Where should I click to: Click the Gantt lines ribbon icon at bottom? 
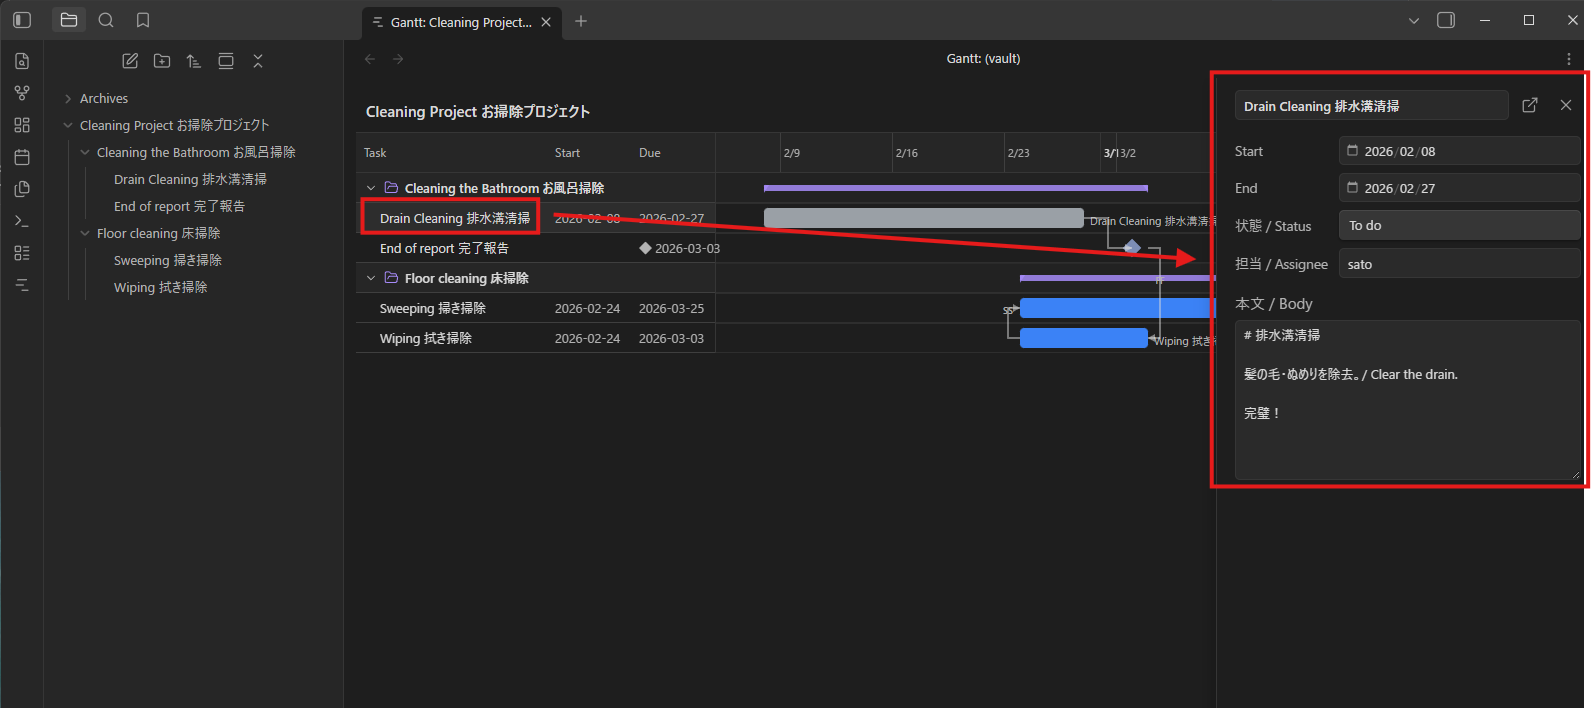(x=22, y=285)
